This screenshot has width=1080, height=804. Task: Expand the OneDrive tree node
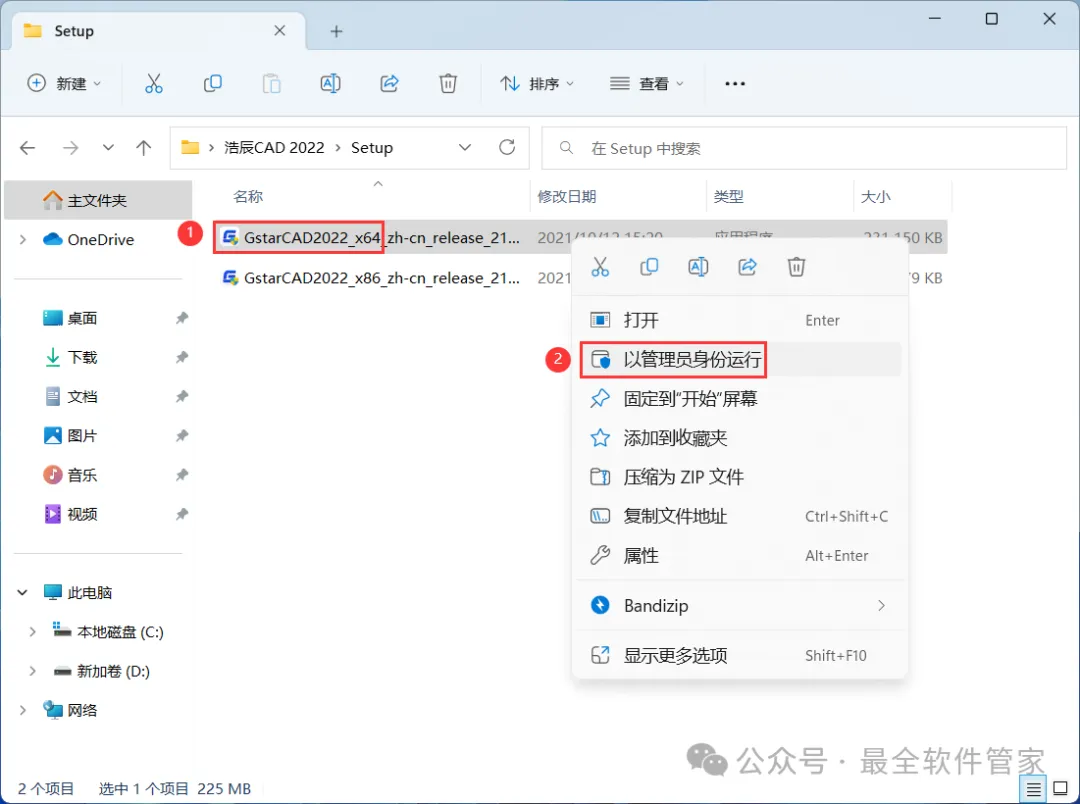(x=23, y=240)
